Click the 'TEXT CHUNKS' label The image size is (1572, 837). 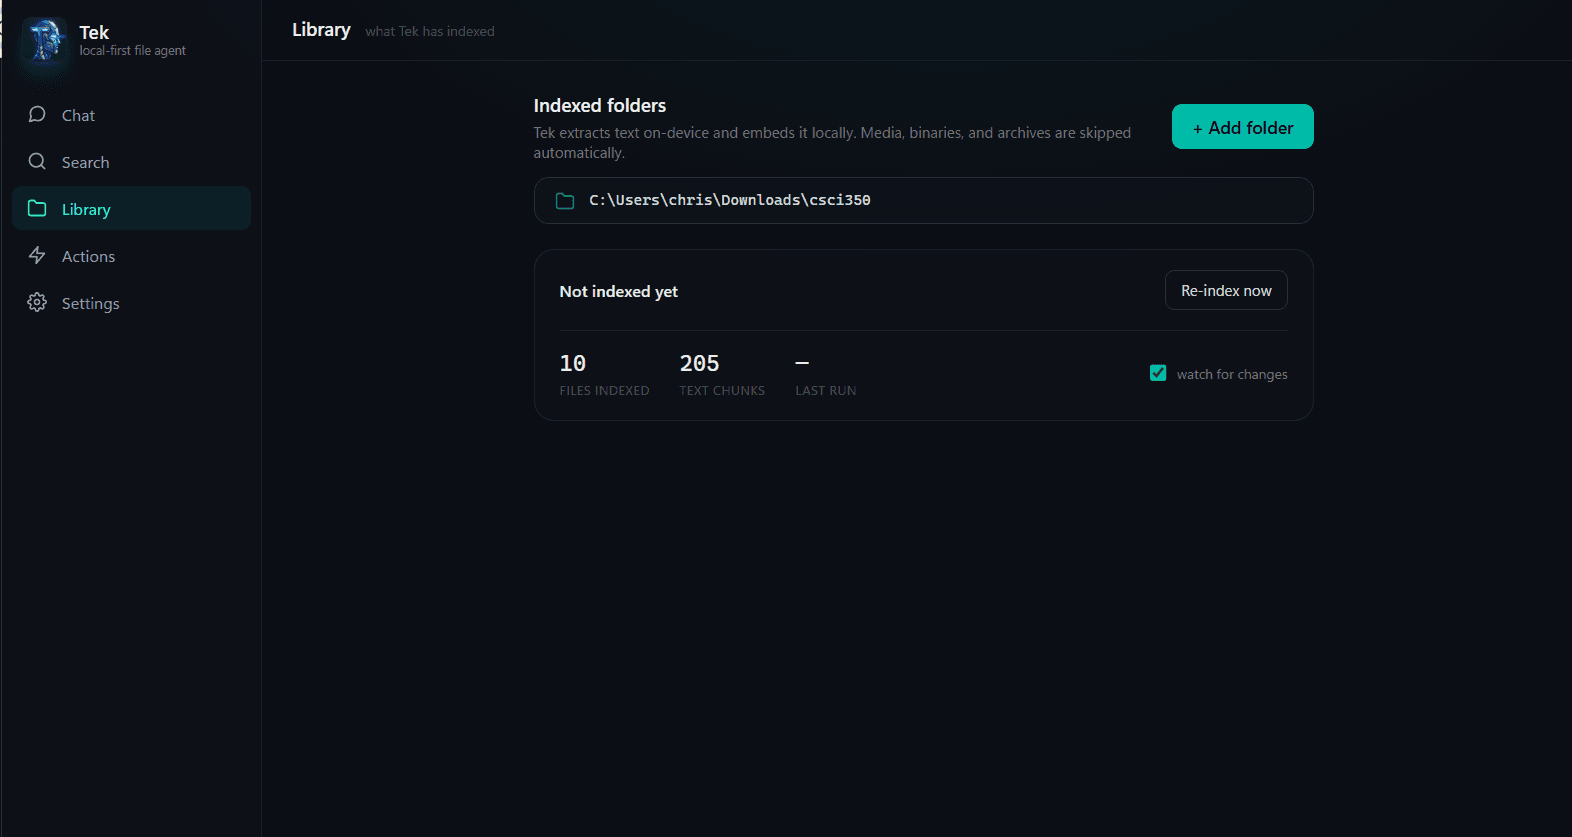point(722,391)
